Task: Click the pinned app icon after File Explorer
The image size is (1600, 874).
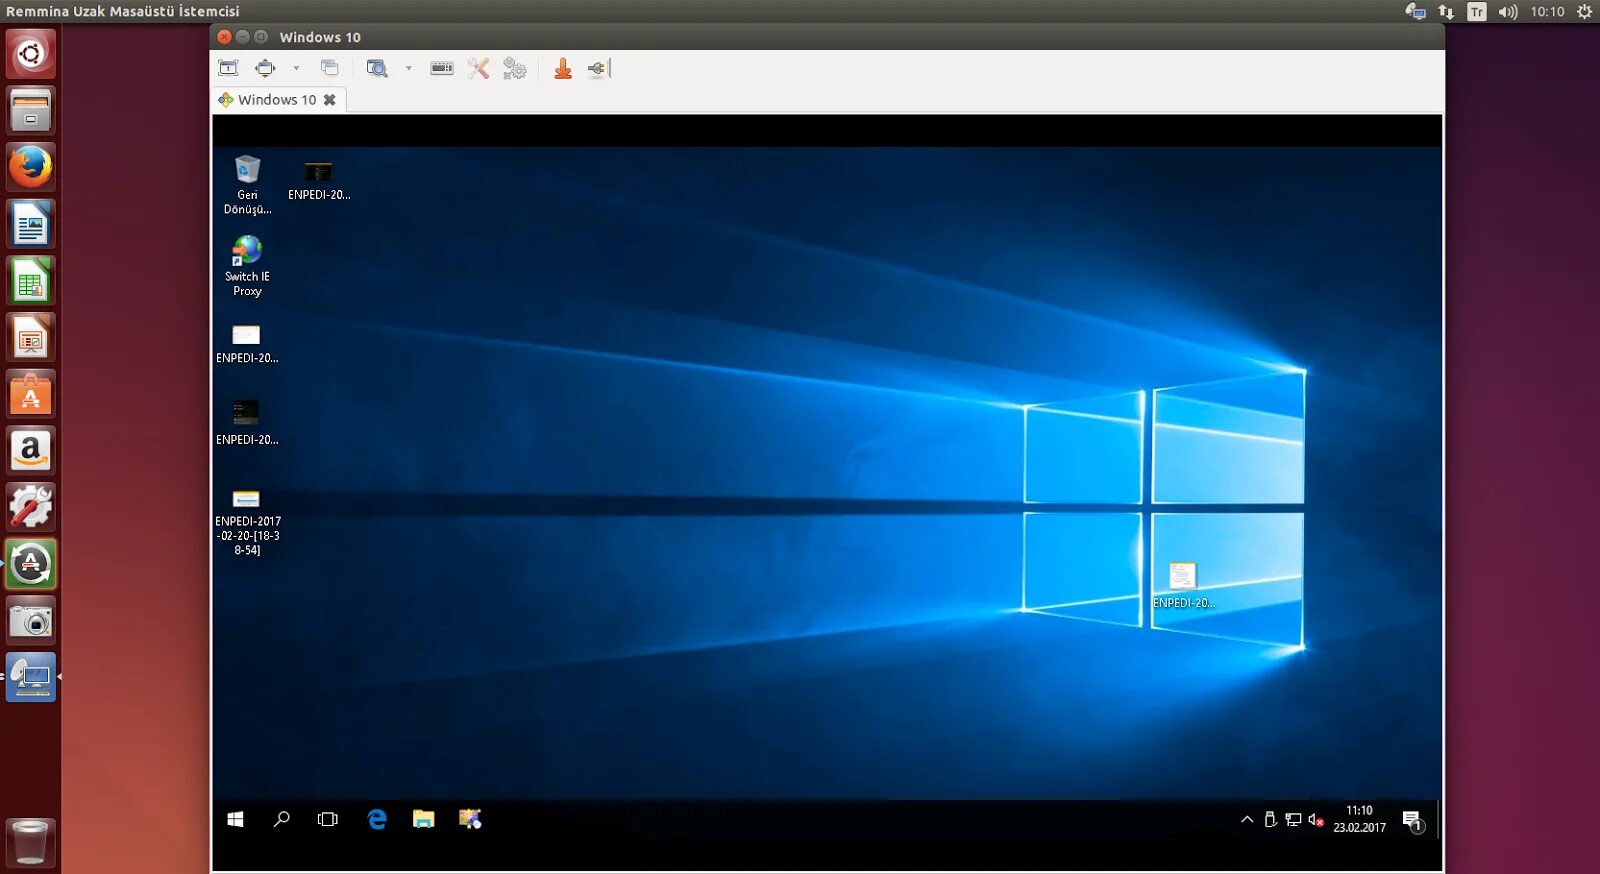Action: (x=470, y=819)
